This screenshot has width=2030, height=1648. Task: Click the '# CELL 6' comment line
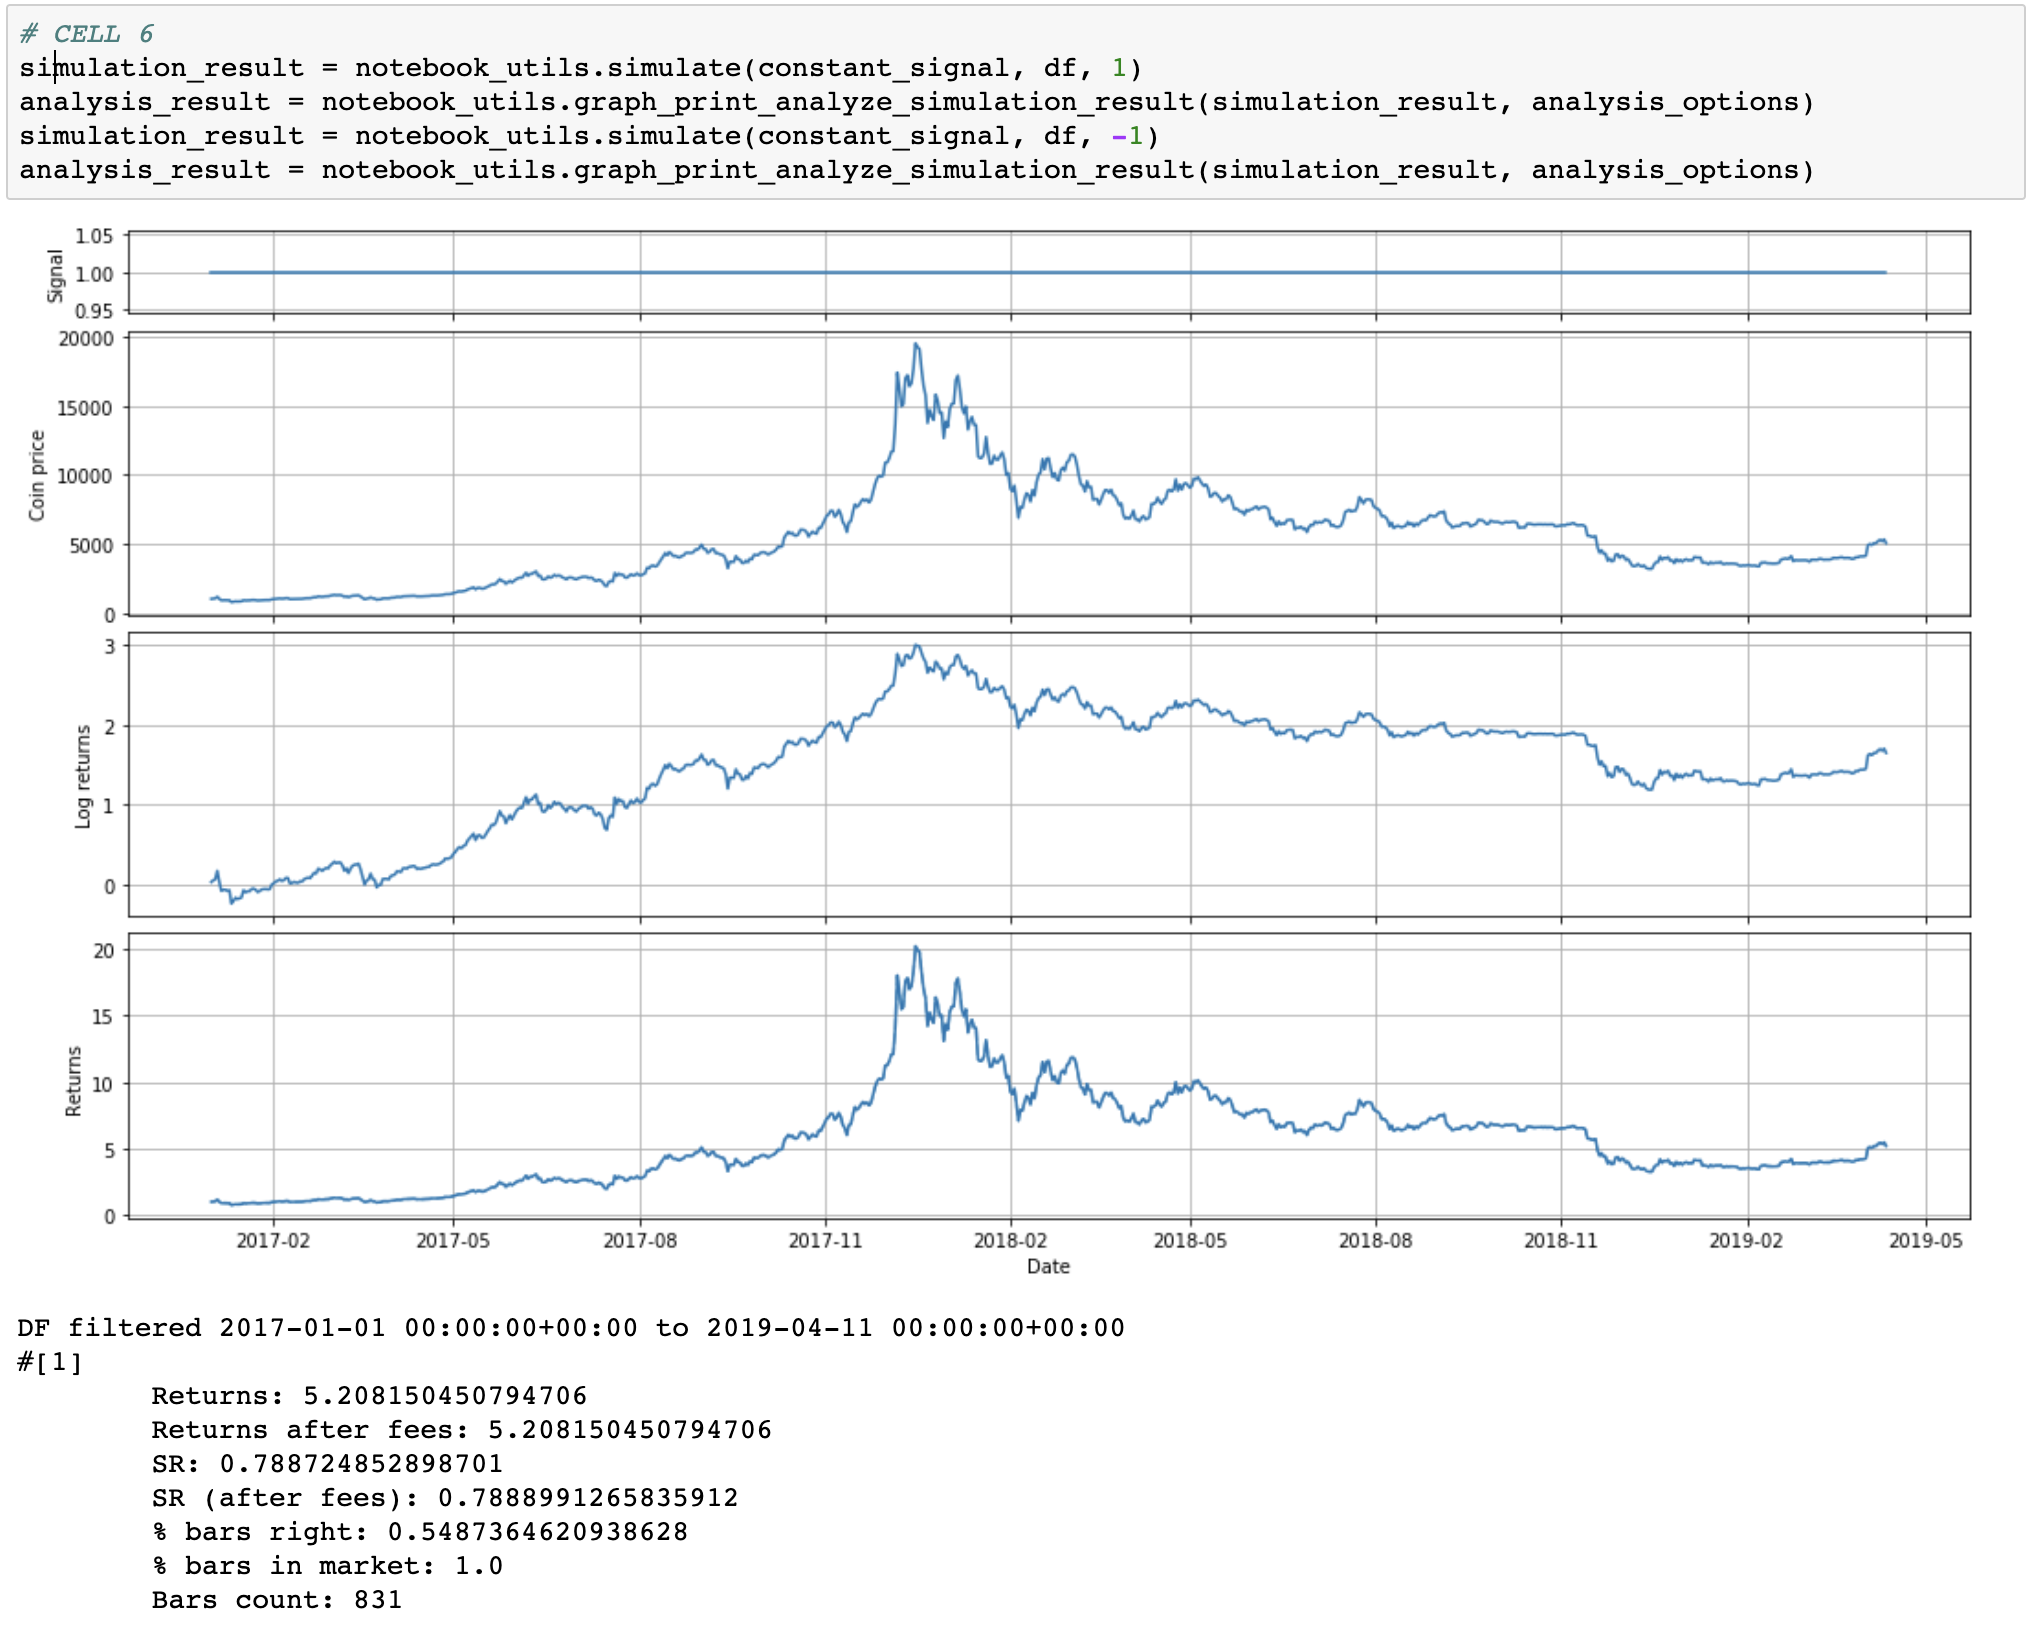[x=87, y=34]
